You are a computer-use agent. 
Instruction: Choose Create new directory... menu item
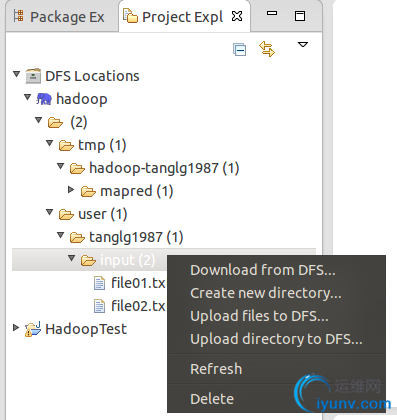tap(266, 293)
